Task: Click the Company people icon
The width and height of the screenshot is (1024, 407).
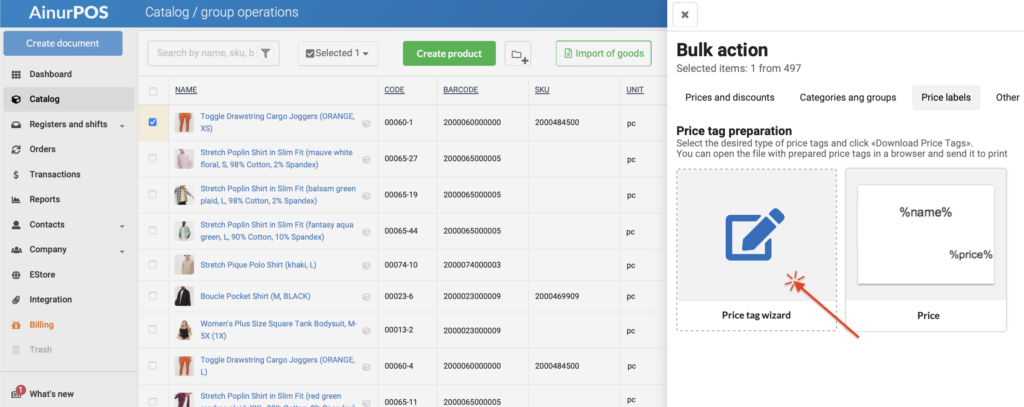Action: point(16,250)
